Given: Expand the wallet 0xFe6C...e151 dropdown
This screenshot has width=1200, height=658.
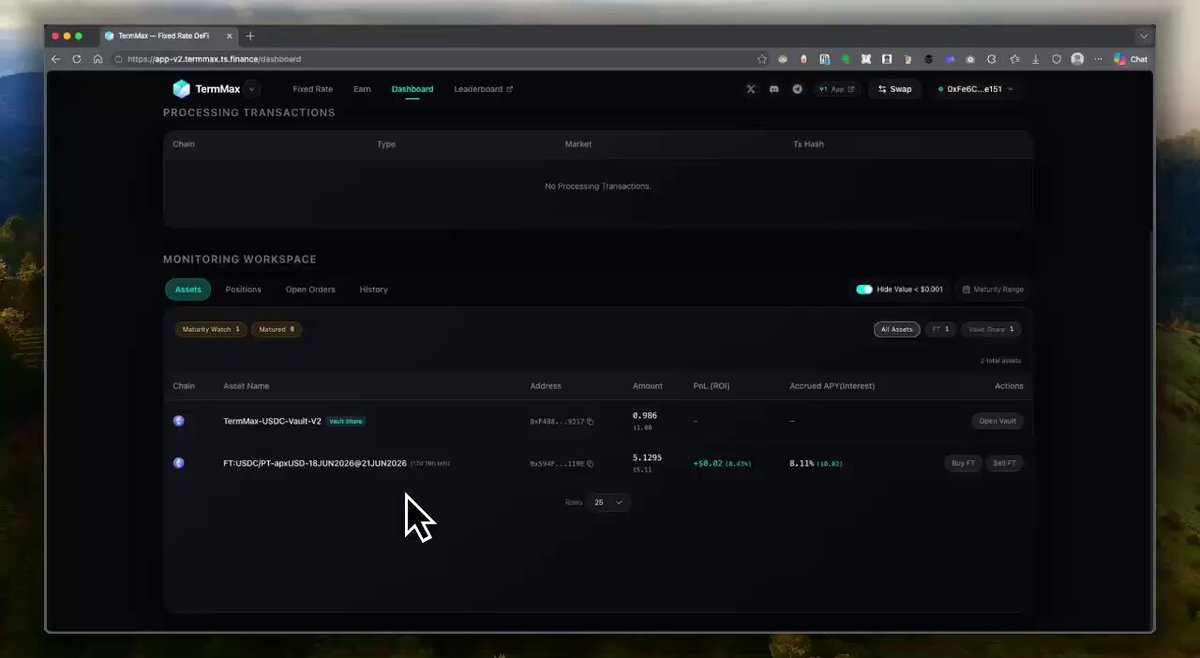Looking at the screenshot, I should 975,89.
